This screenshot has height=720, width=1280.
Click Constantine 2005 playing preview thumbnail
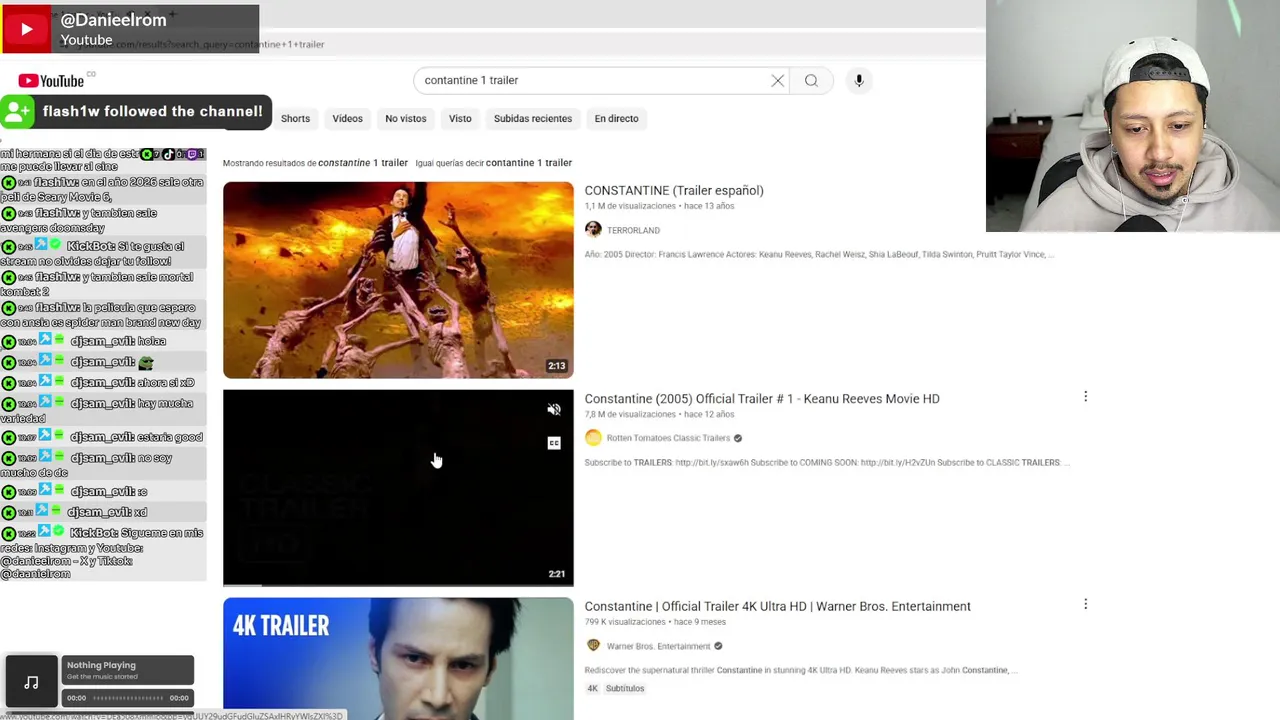click(x=398, y=488)
